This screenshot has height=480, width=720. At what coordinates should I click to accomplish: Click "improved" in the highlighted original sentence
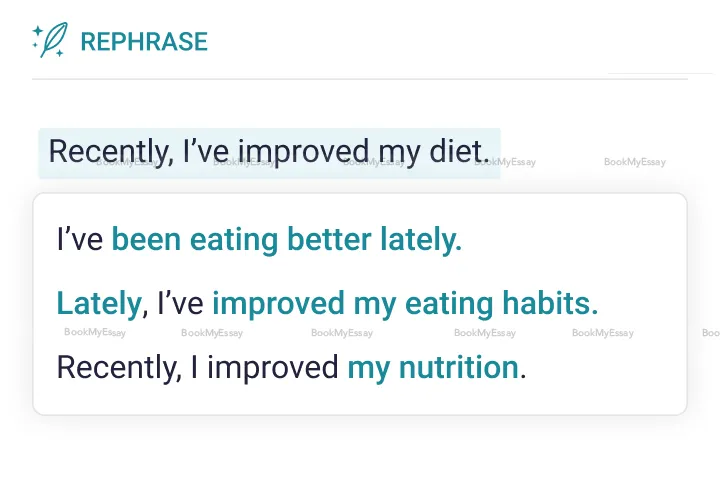(x=303, y=152)
